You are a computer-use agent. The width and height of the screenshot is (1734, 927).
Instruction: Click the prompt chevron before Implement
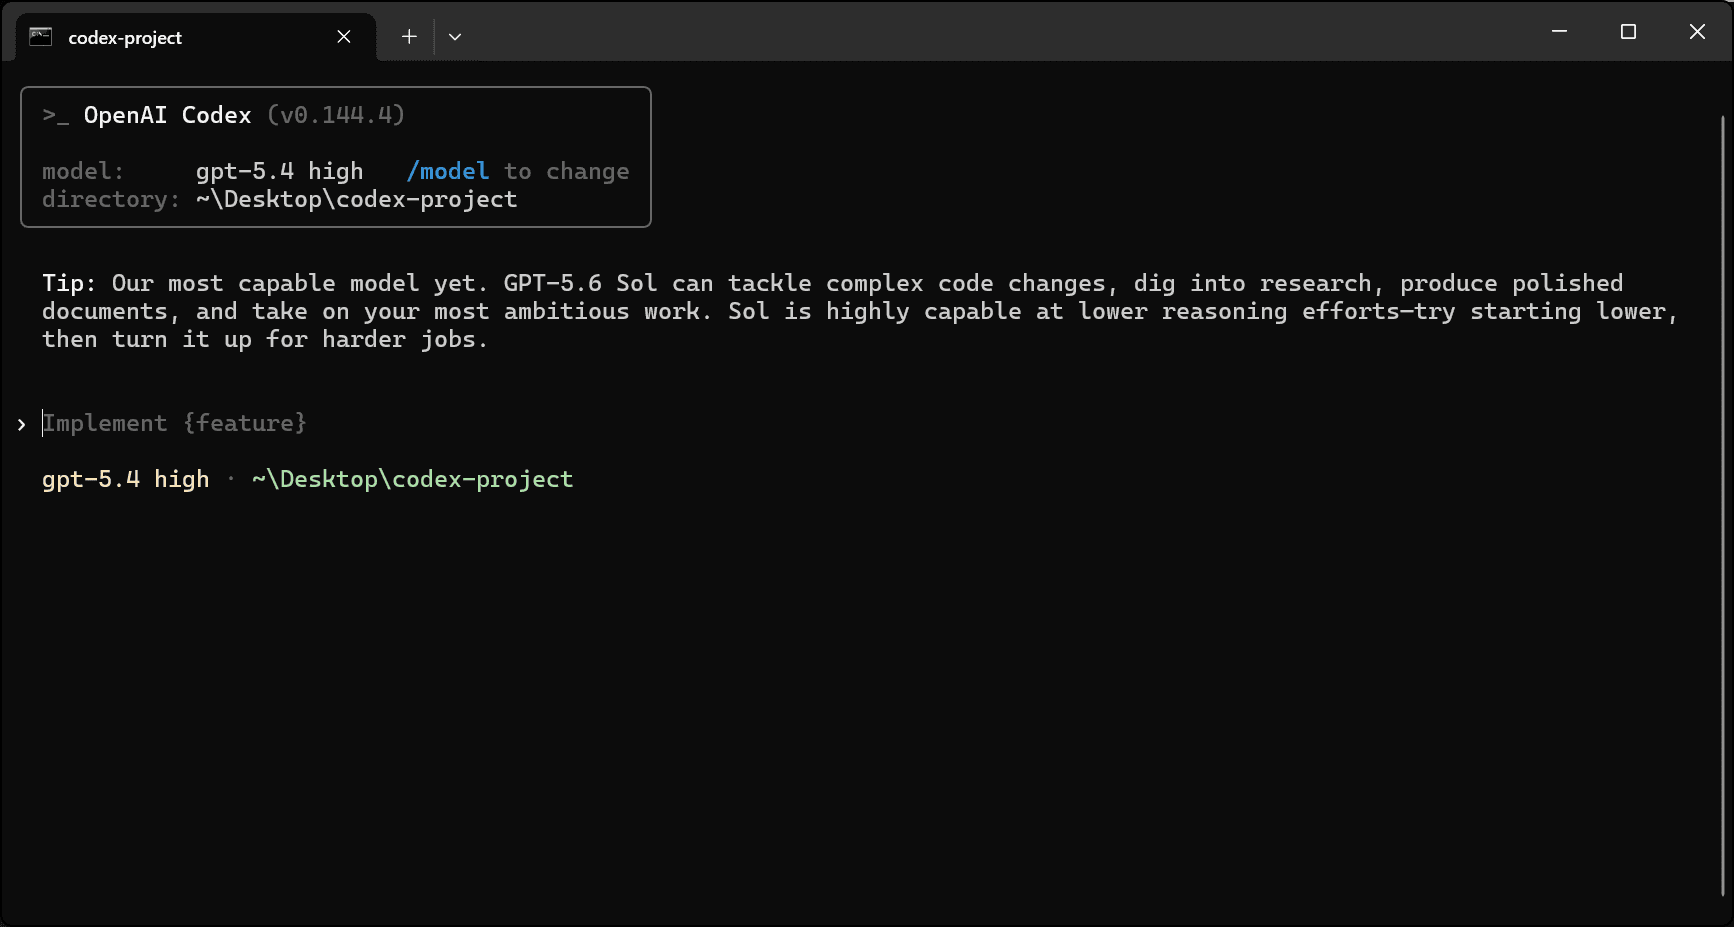pyautogui.click(x=21, y=424)
